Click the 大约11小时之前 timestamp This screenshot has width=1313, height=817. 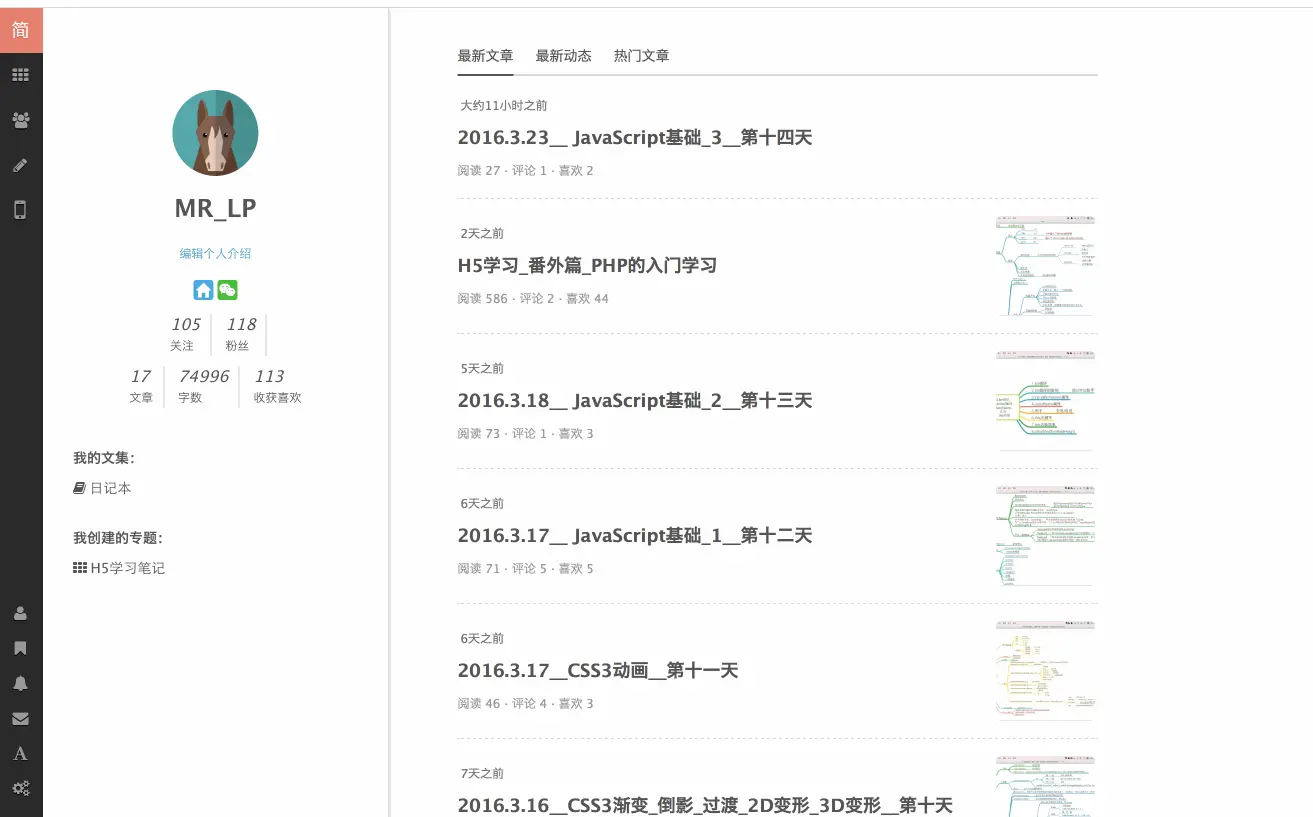[x=504, y=106]
